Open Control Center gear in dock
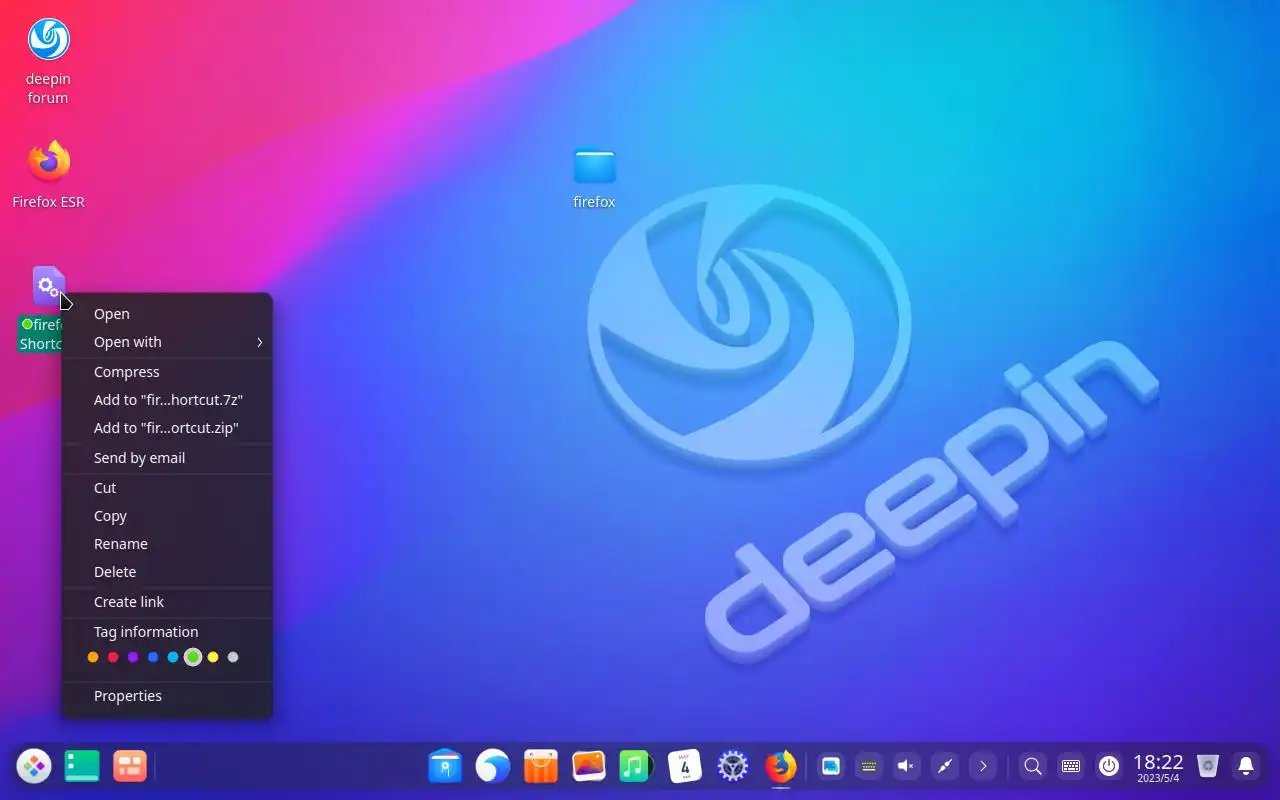Viewport: 1280px width, 800px height. pyautogui.click(x=733, y=767)
